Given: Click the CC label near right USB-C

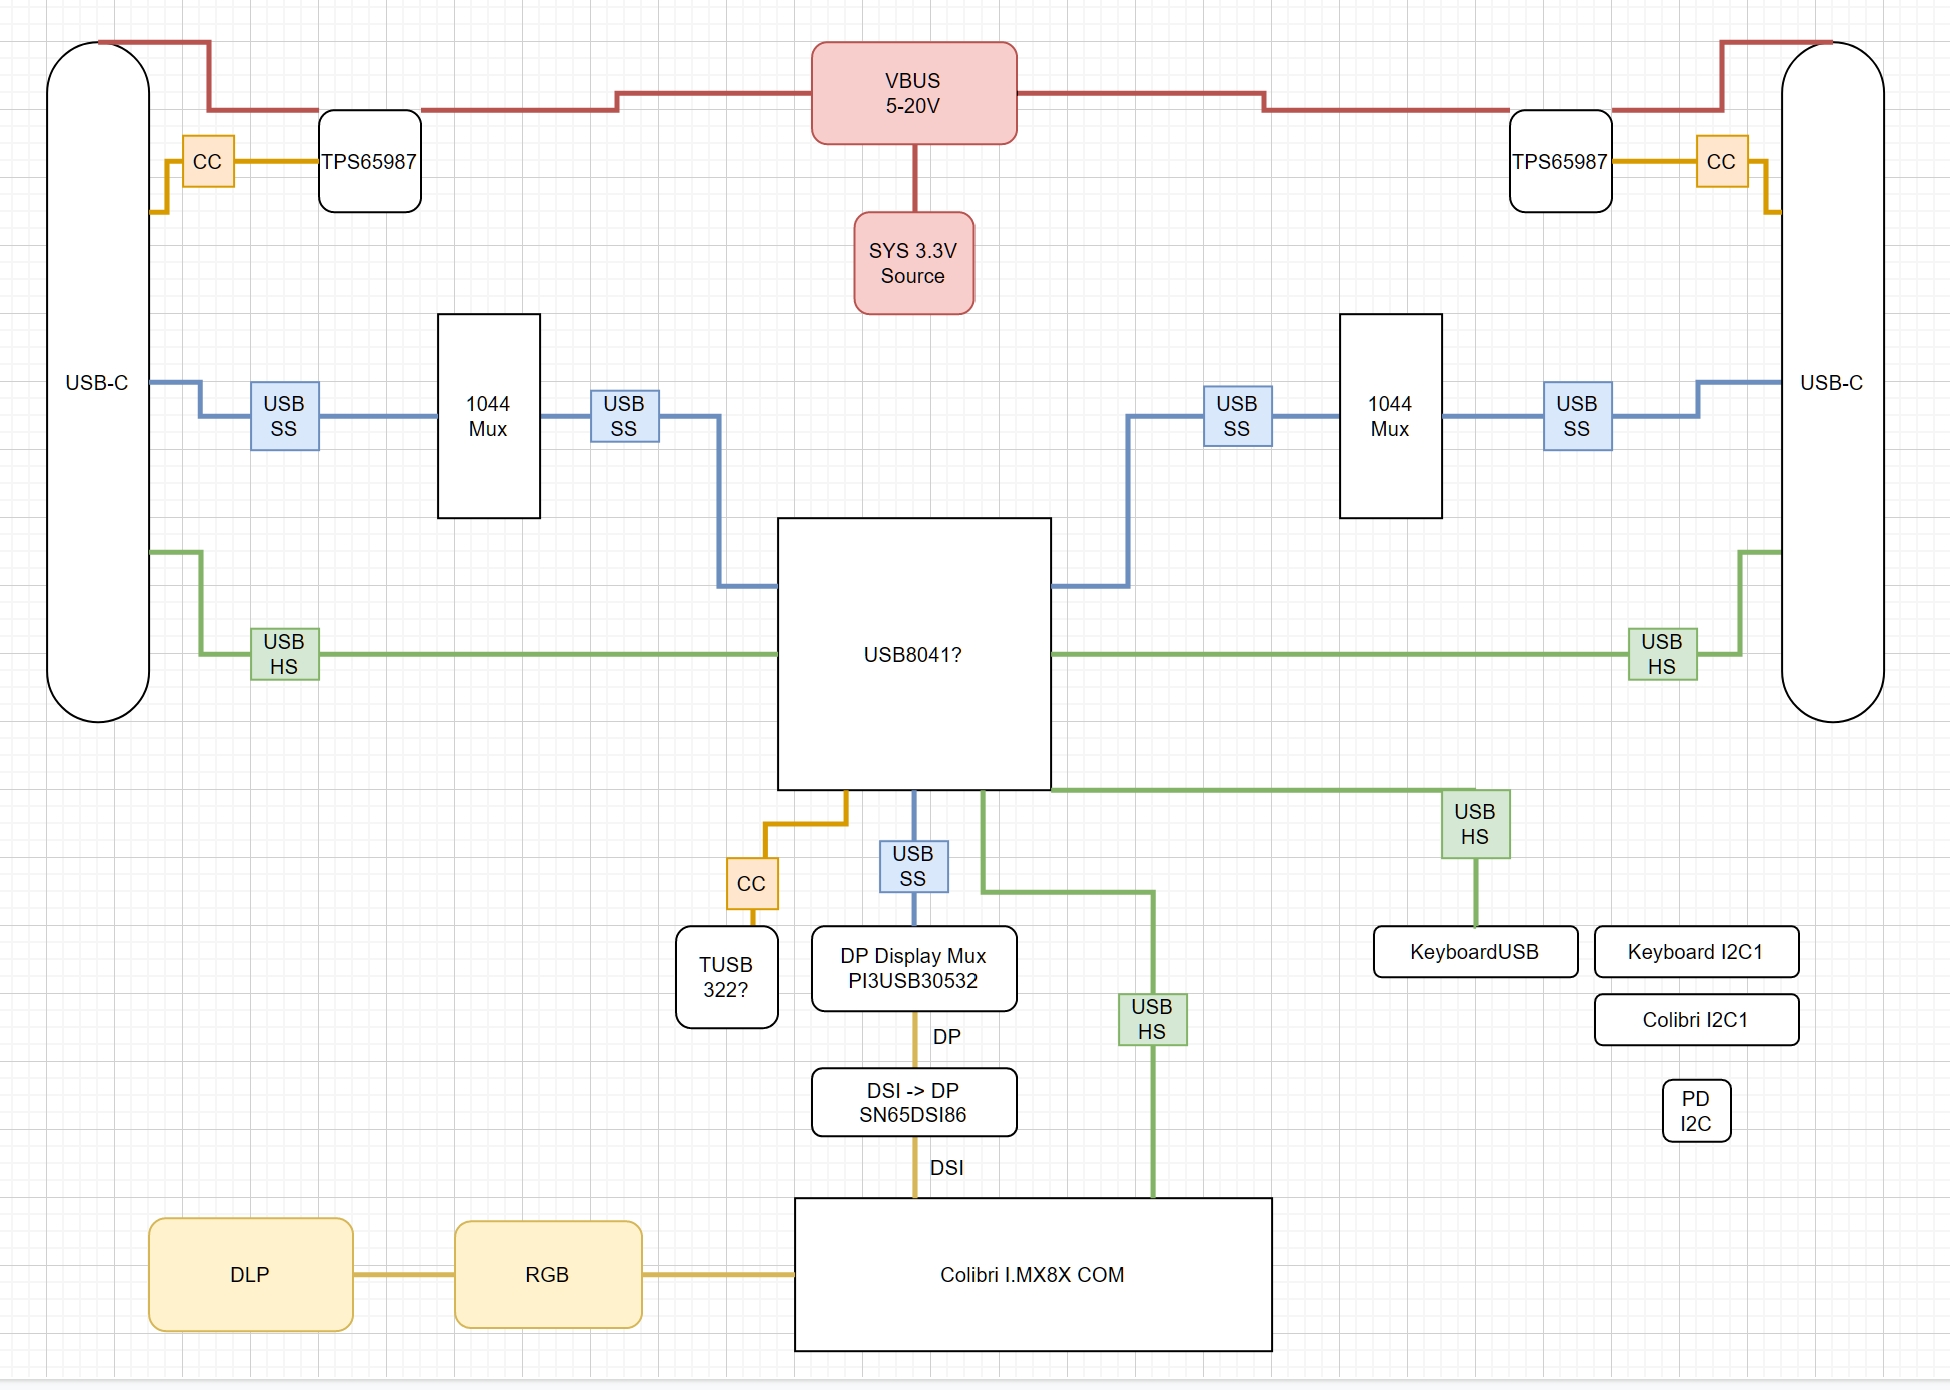Looking at the screenshot, I should pyautogui.click(x=1722, y=161).
